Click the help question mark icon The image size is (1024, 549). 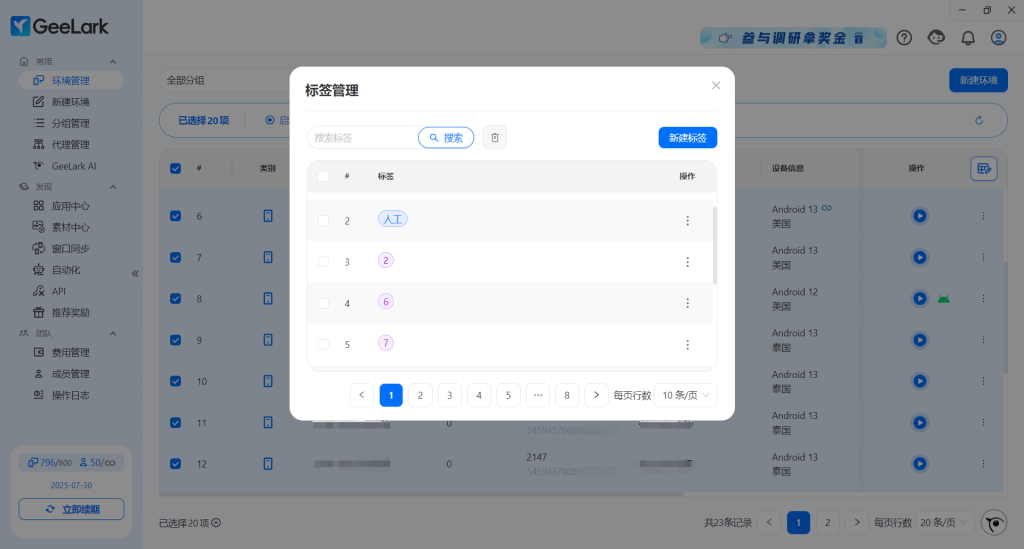tap(904, 38)
